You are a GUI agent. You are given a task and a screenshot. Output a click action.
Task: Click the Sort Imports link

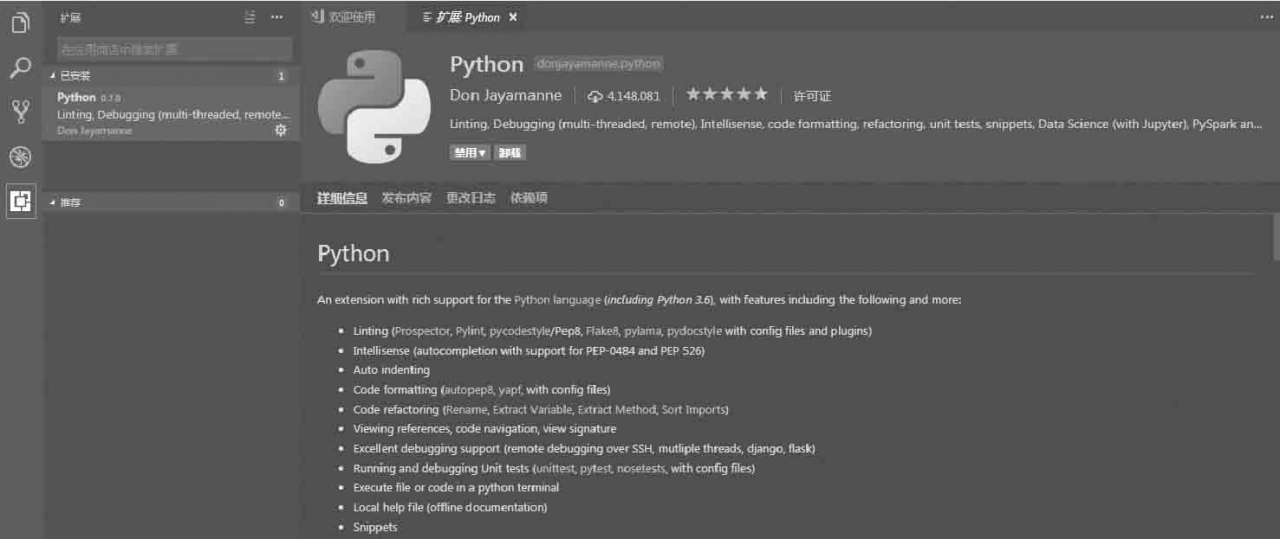(694, 410)
